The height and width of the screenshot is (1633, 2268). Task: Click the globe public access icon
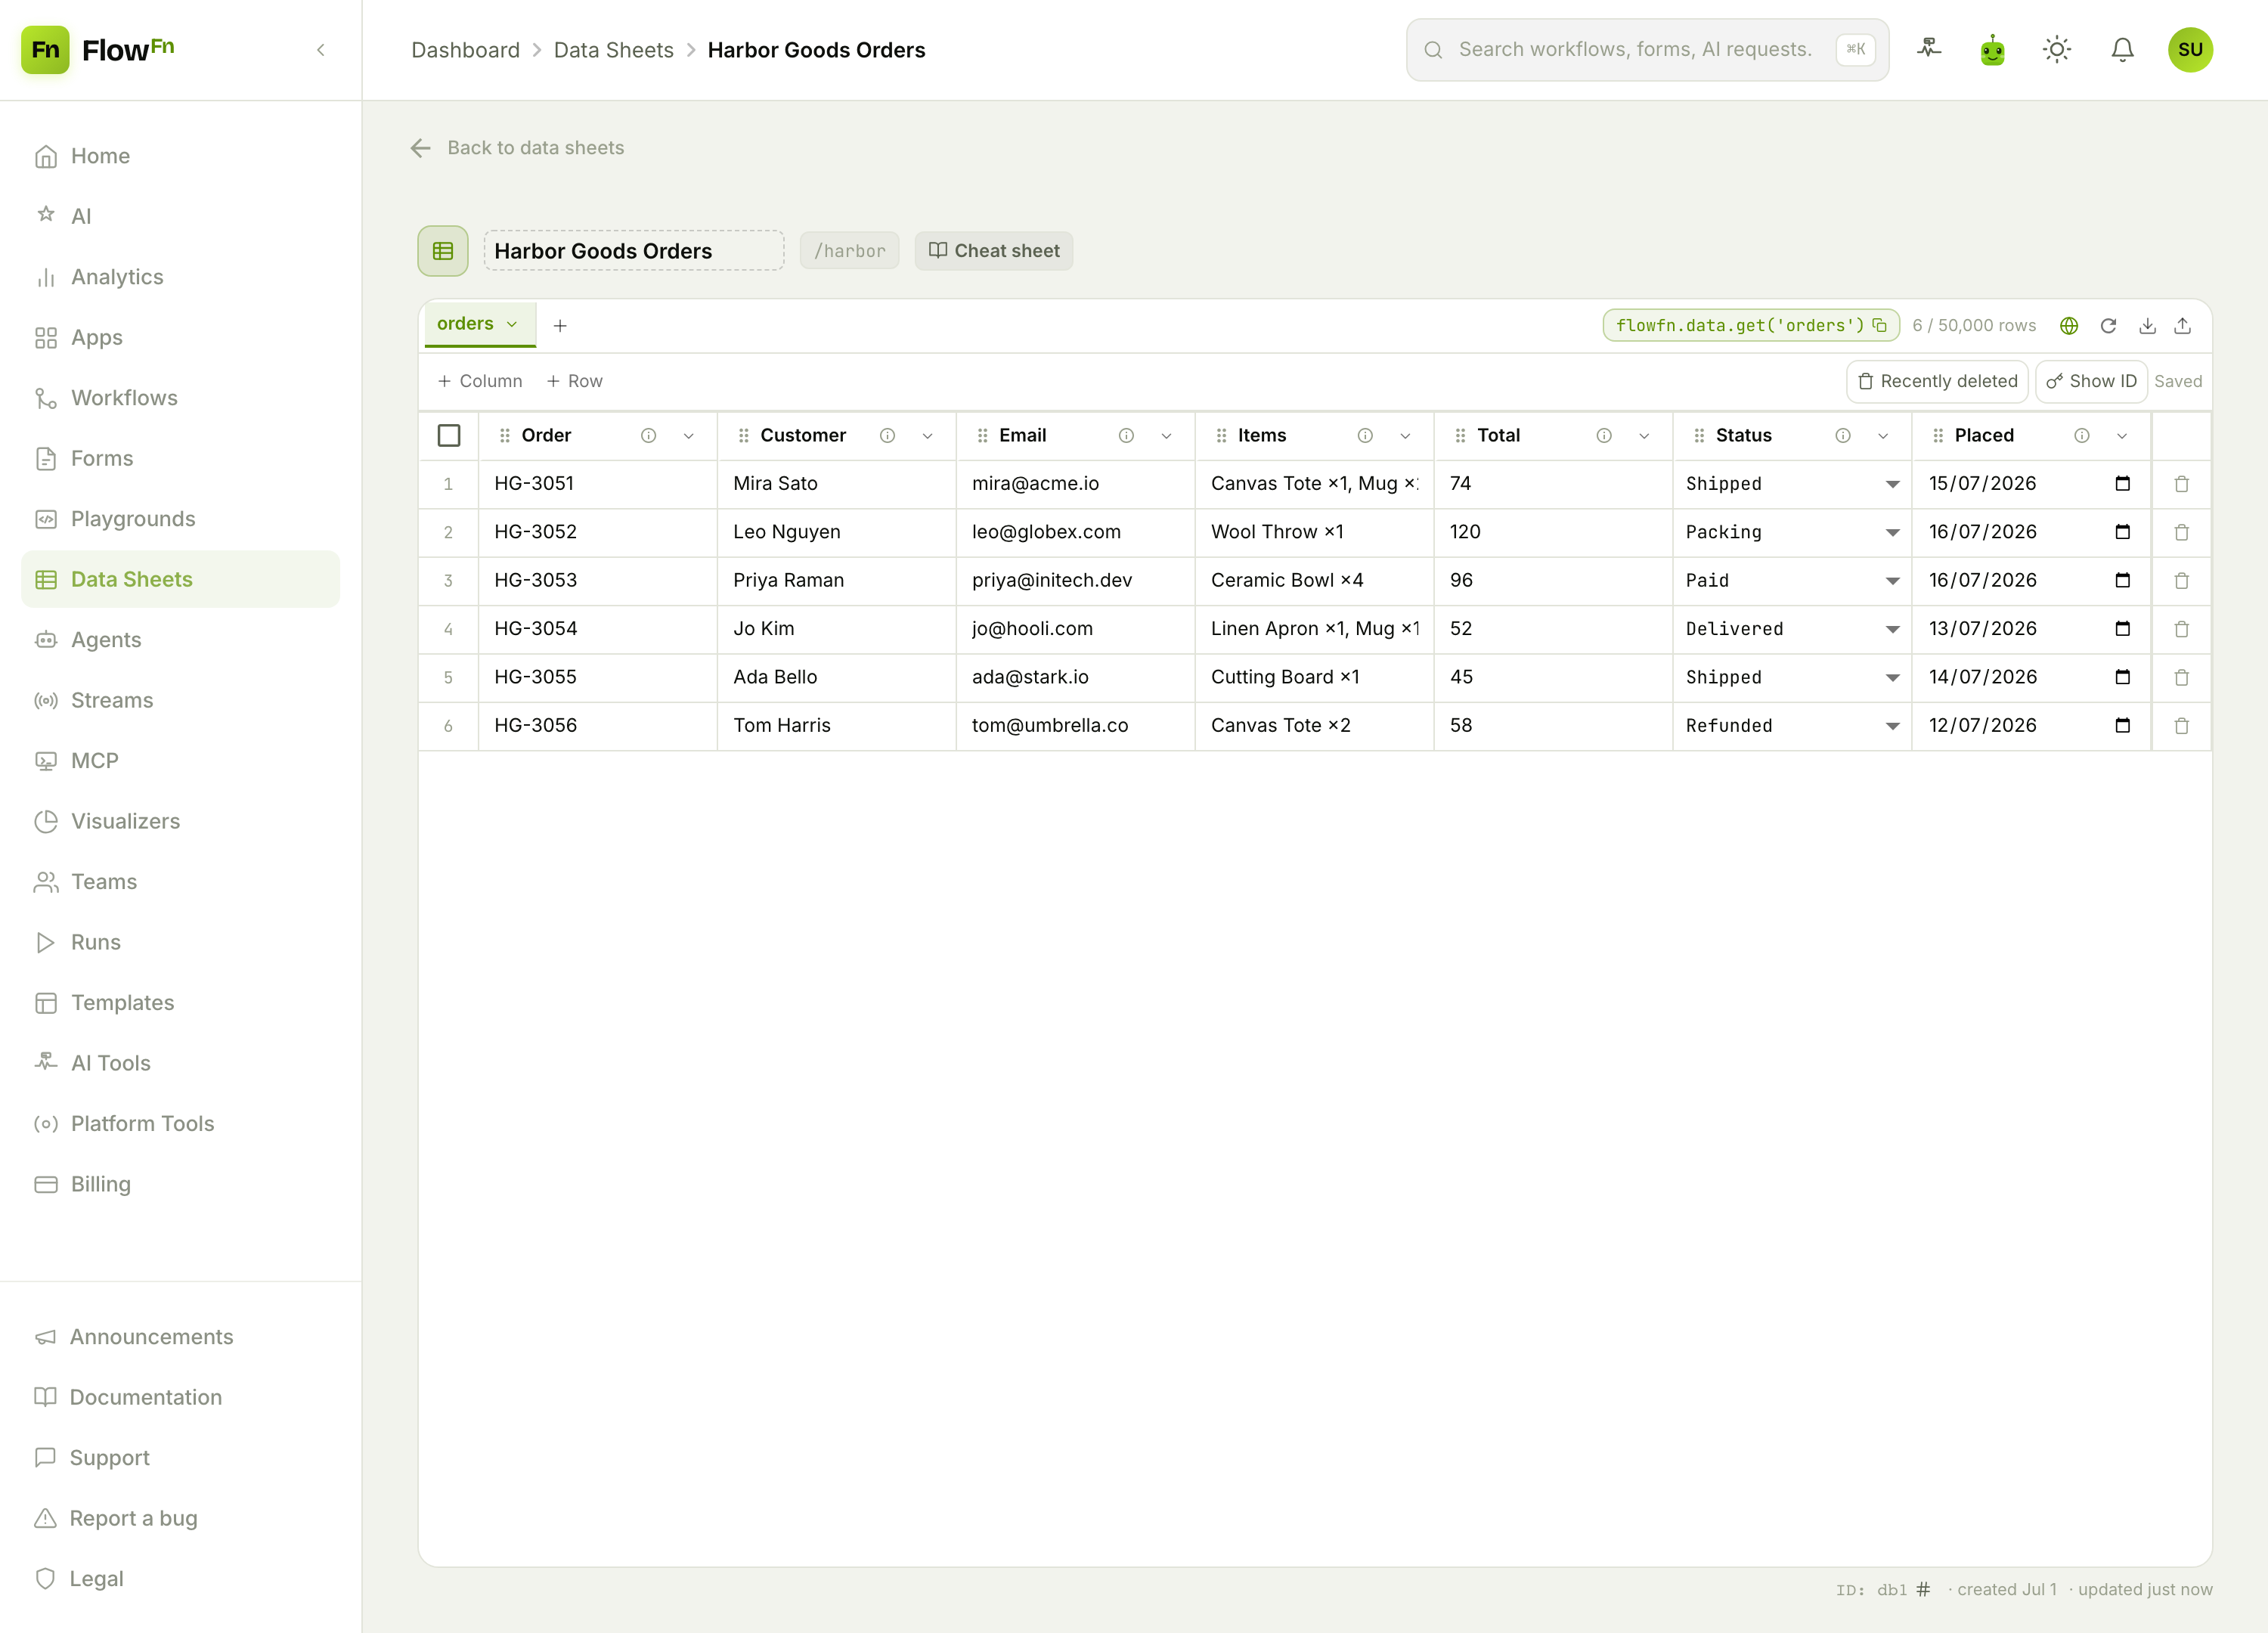[2069, 325]
